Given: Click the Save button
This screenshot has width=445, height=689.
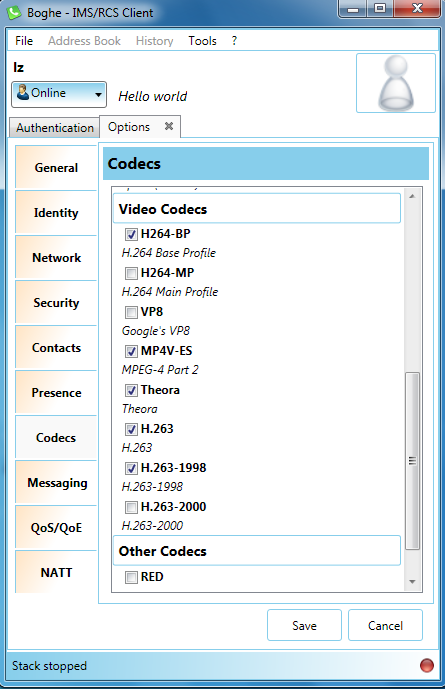Looking at the screenshot, I should click(x=304, y=625).
